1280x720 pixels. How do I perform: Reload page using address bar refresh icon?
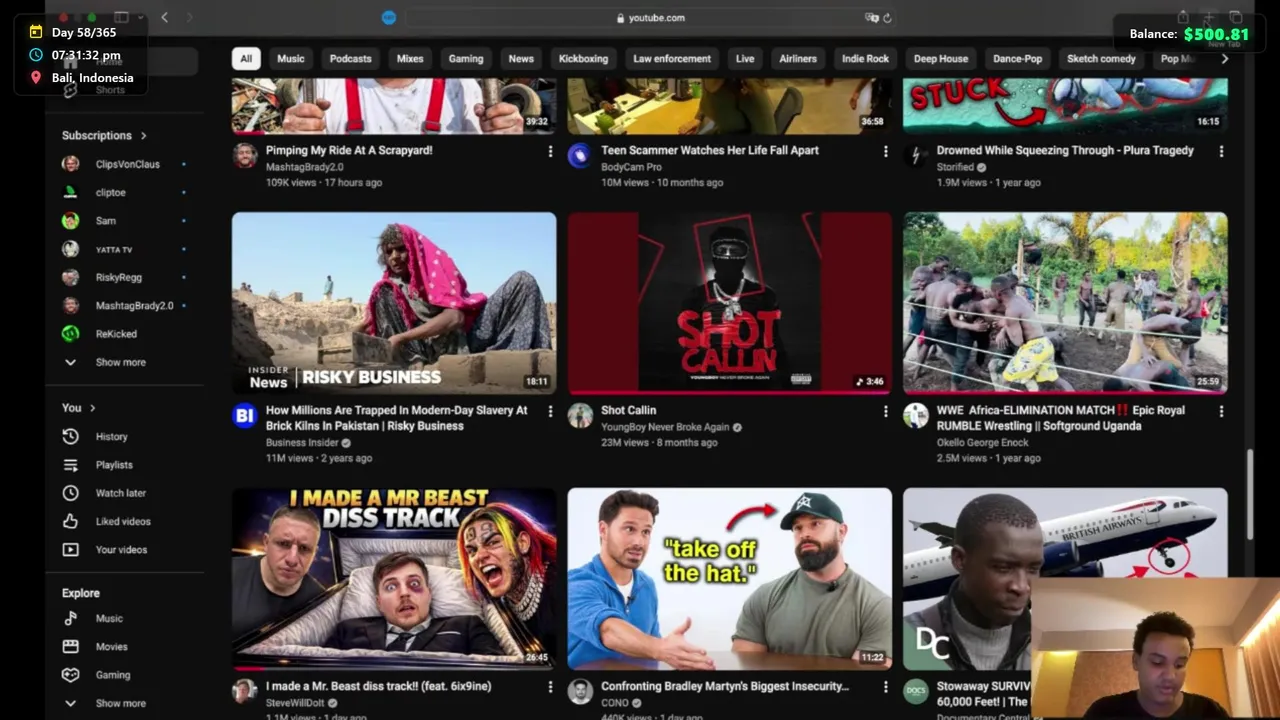click(887, 18)
